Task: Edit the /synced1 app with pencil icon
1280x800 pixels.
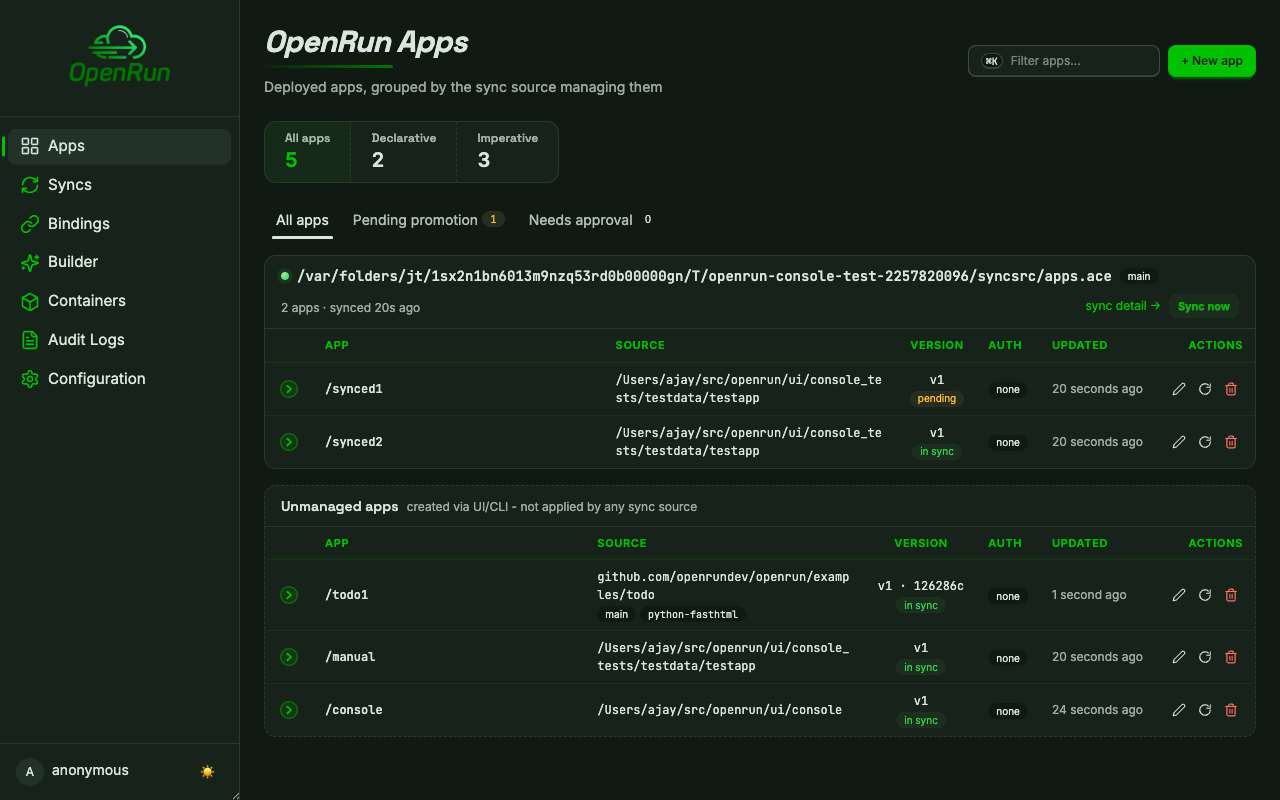Action: (1179, 389)
